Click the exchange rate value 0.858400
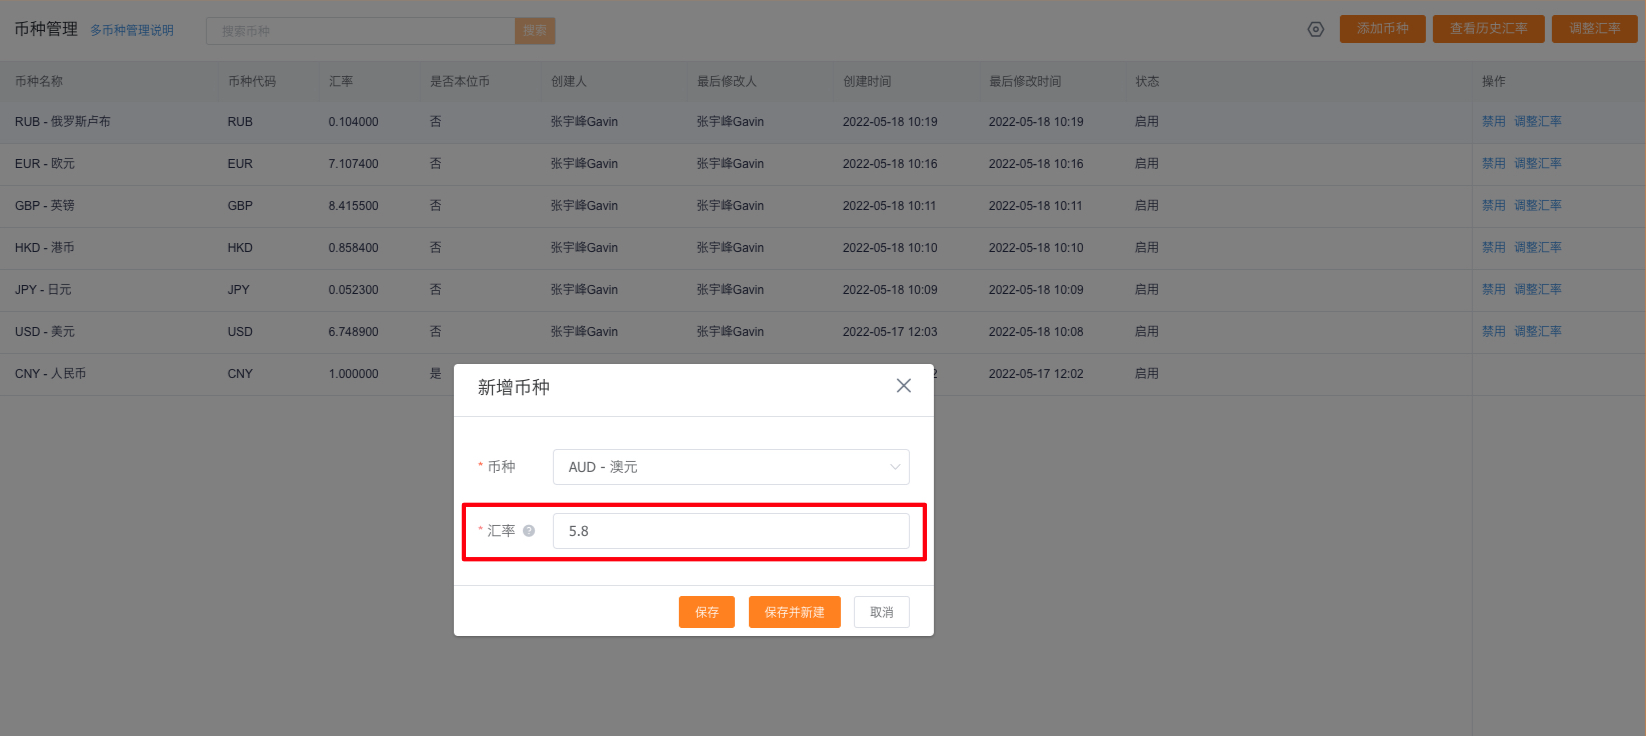The width and height of the screenshot is (1646, 736). point(354,248)
